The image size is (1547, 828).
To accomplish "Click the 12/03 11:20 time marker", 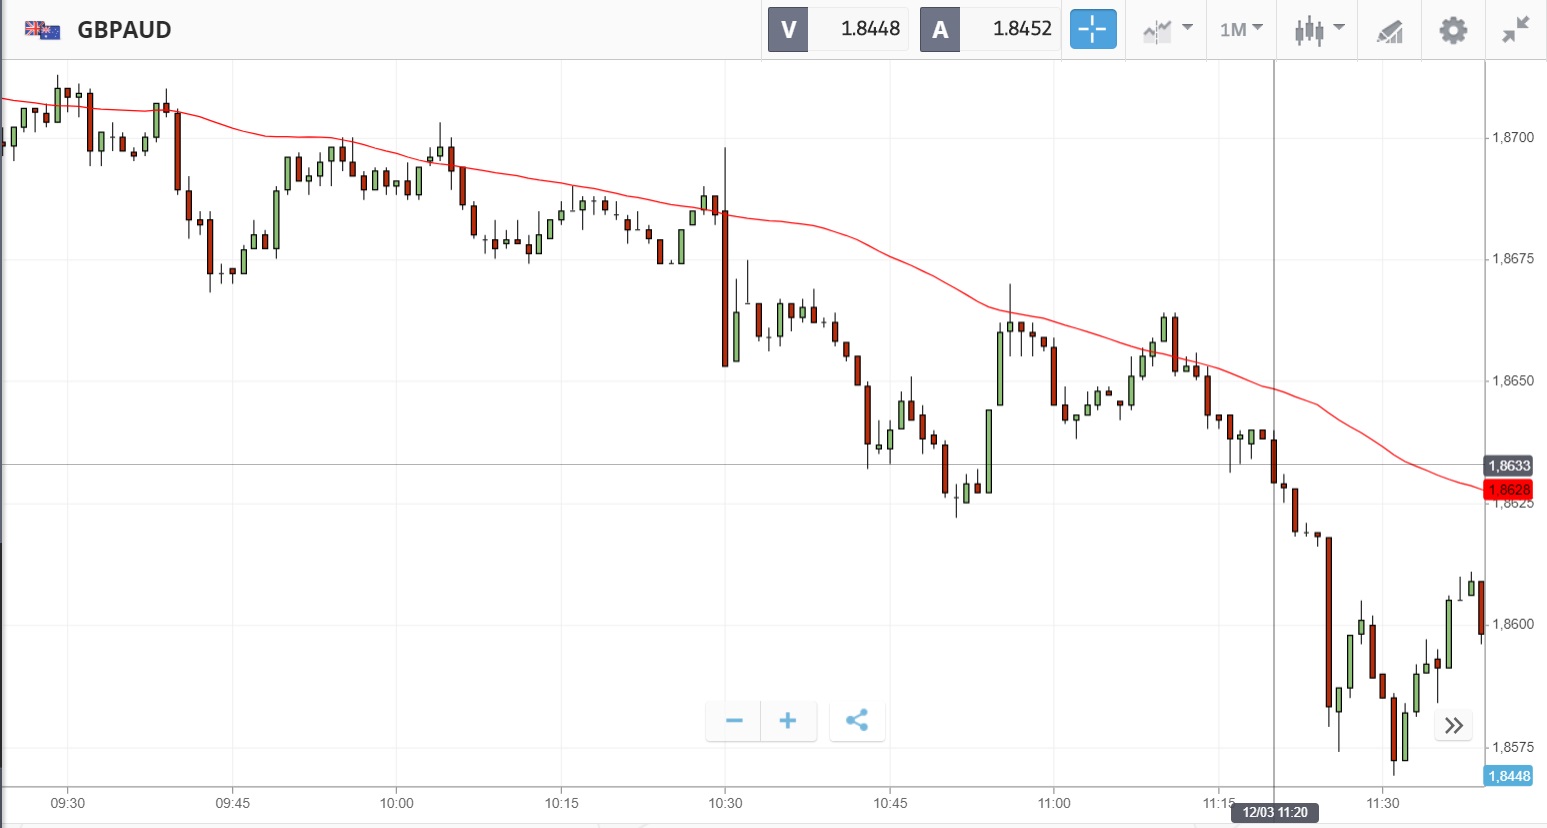I will click(x=1274, y=812).
